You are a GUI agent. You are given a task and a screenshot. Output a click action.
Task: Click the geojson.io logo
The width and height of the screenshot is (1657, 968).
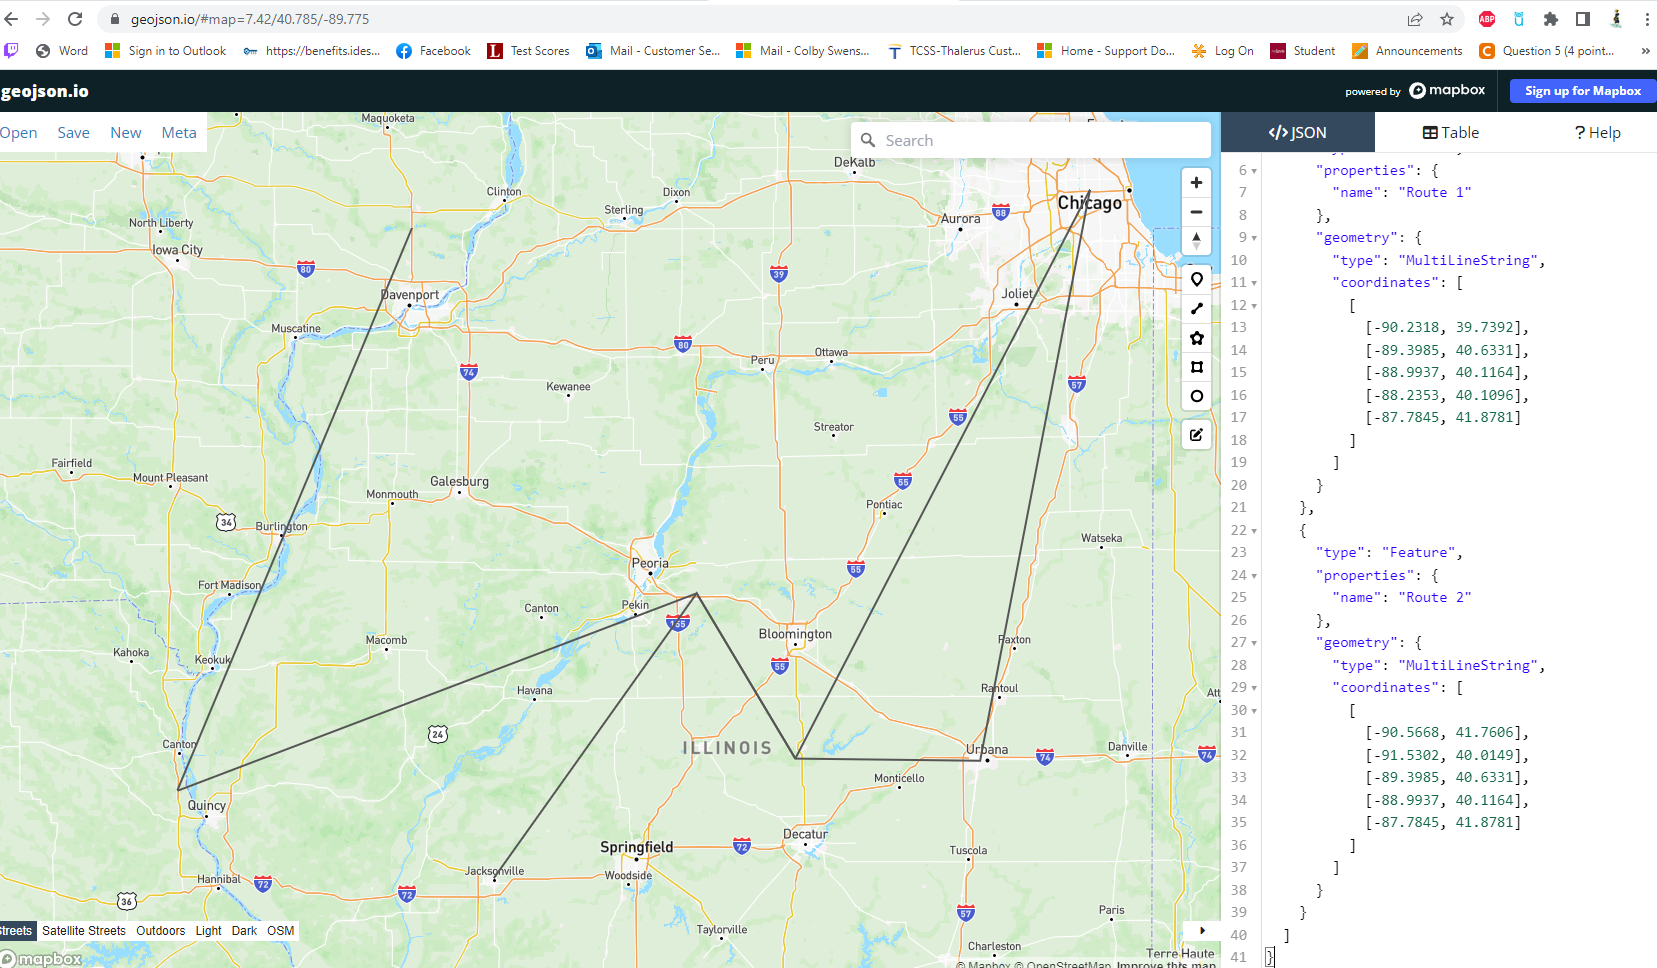tap(45, 91)
